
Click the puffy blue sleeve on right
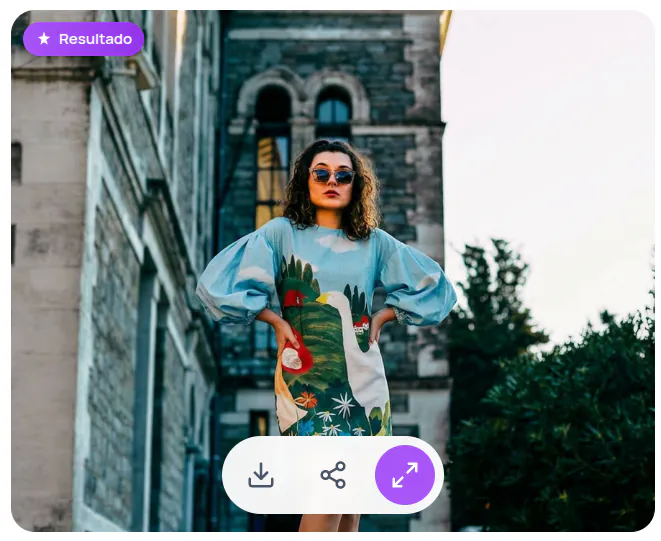[418, 283]
